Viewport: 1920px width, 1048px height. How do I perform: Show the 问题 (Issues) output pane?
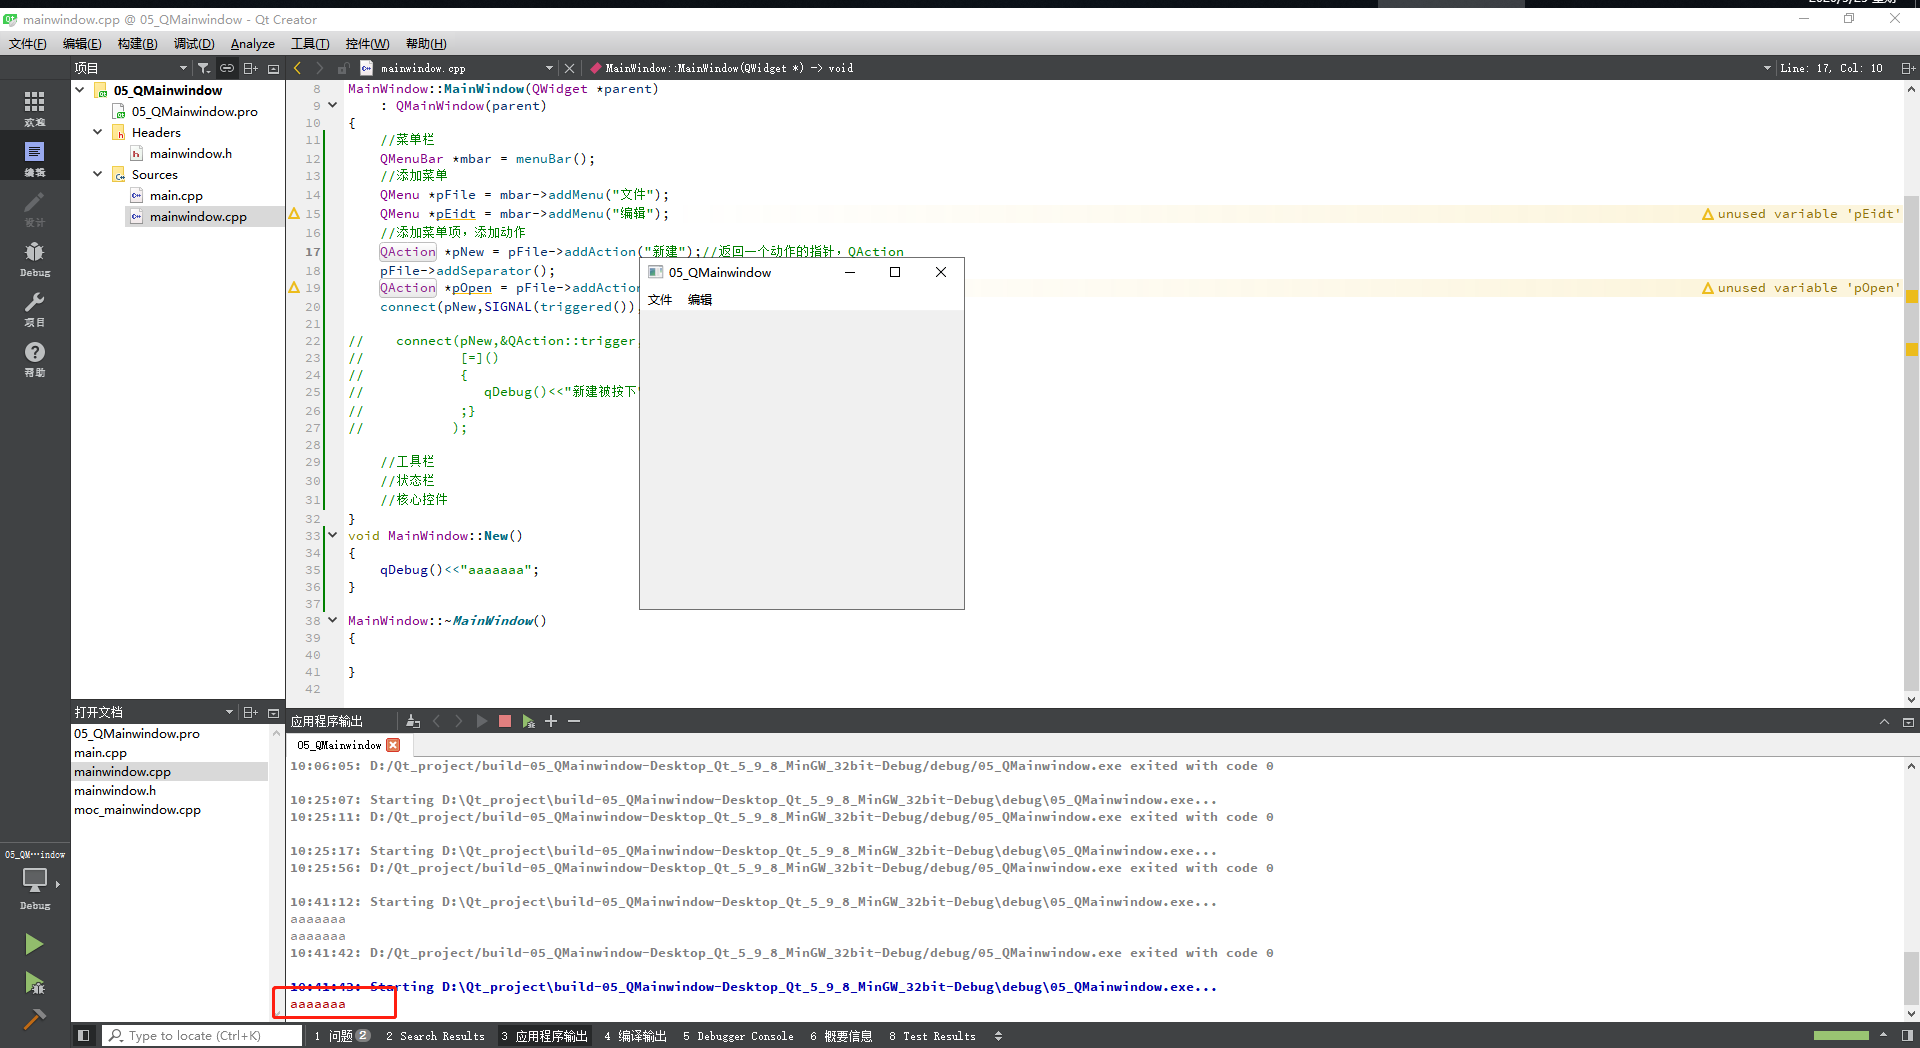[341, 1036]
